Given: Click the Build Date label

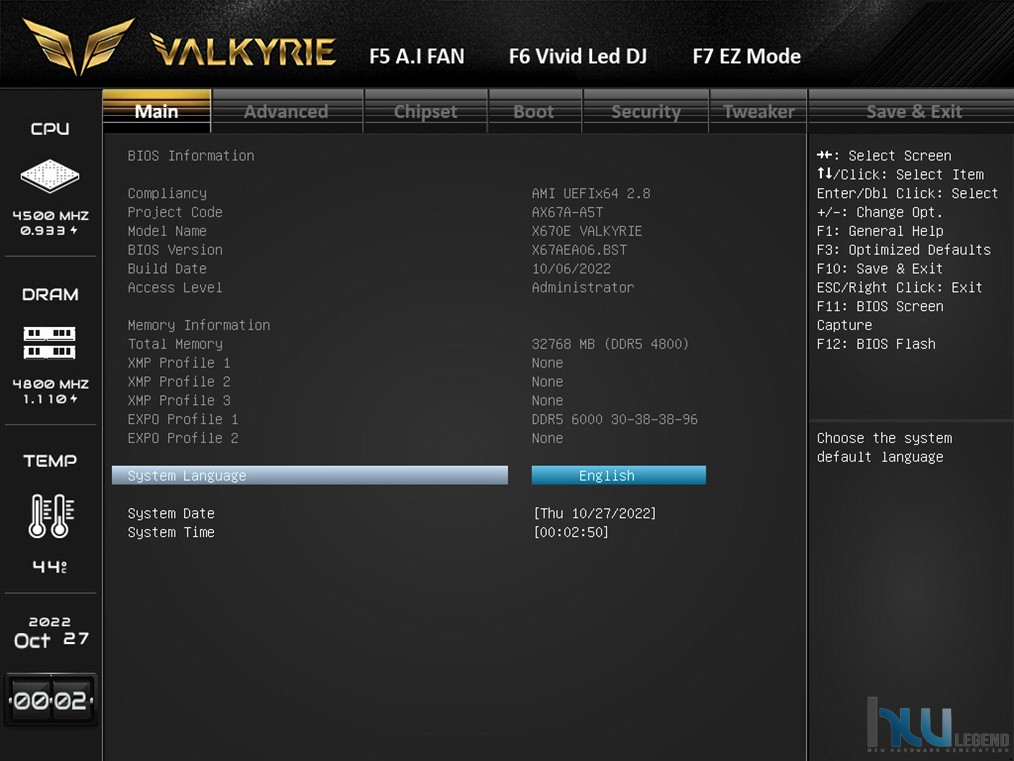Looking at the screenshot, I should (x=167, y=268).
